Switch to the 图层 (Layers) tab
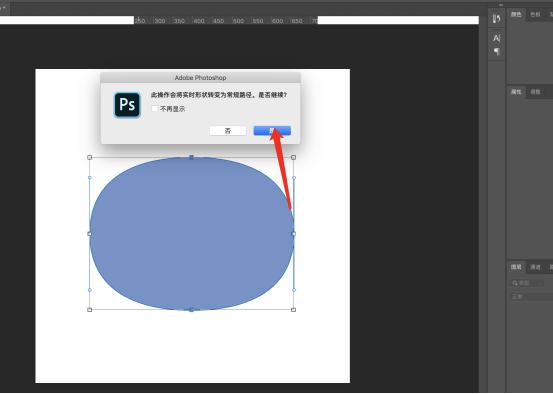The image size is (553, 394). [x=516, y=267]
